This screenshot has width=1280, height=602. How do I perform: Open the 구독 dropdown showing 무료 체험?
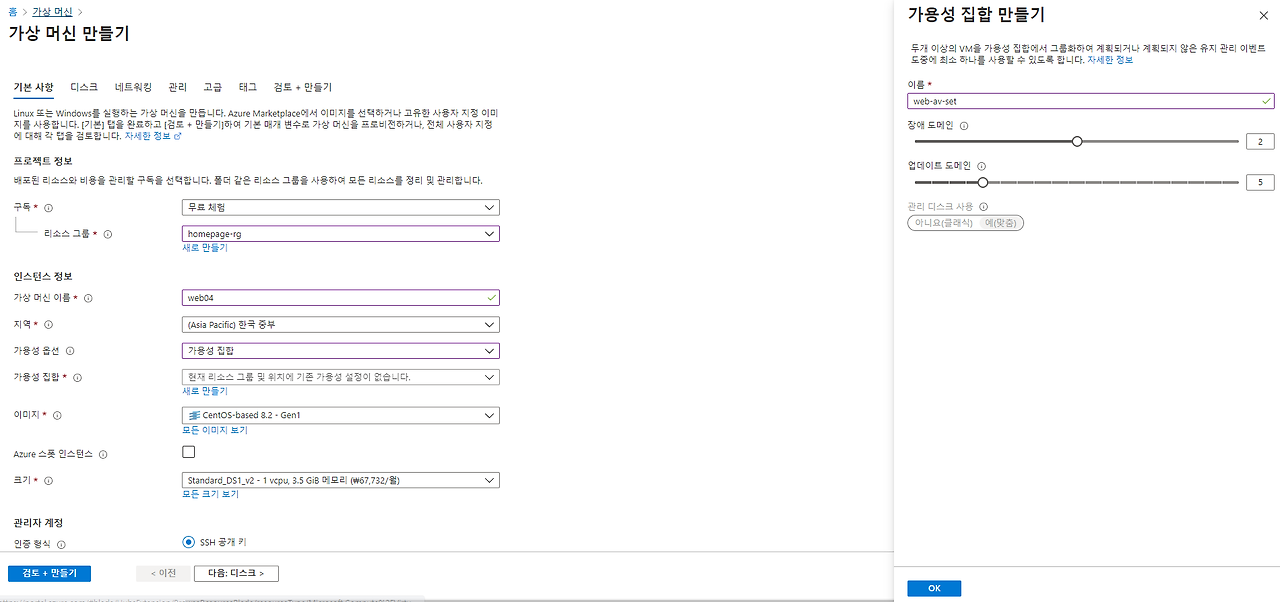coord(341,207)
